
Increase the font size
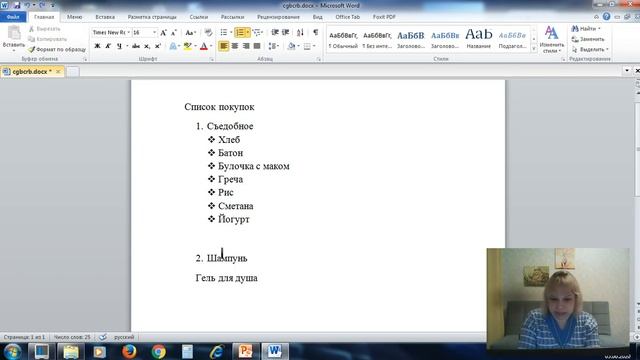pos(163,33)
